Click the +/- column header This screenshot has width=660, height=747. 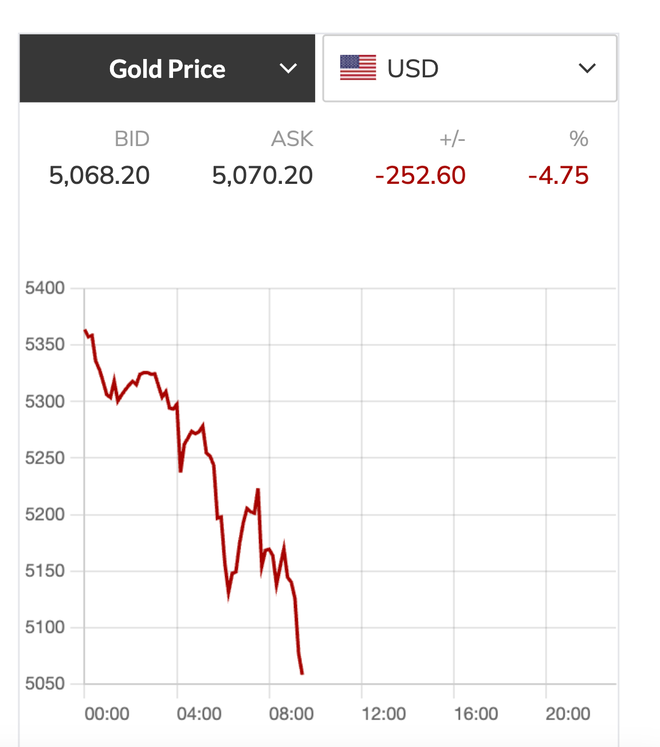(x=451, y=140)
